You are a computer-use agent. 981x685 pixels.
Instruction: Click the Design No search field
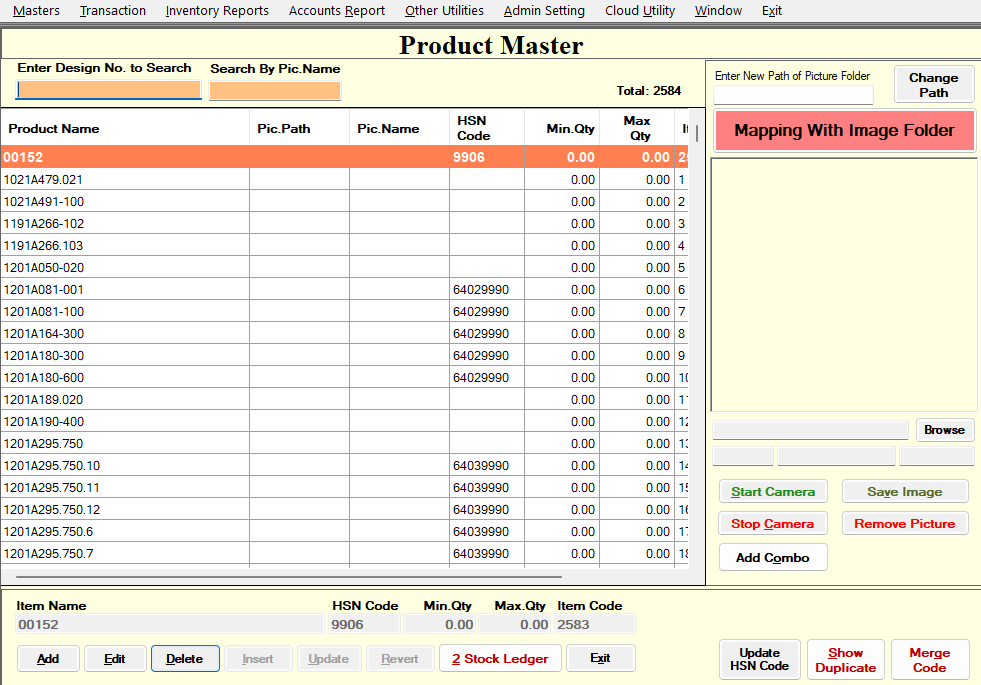[x=107, y=90]
